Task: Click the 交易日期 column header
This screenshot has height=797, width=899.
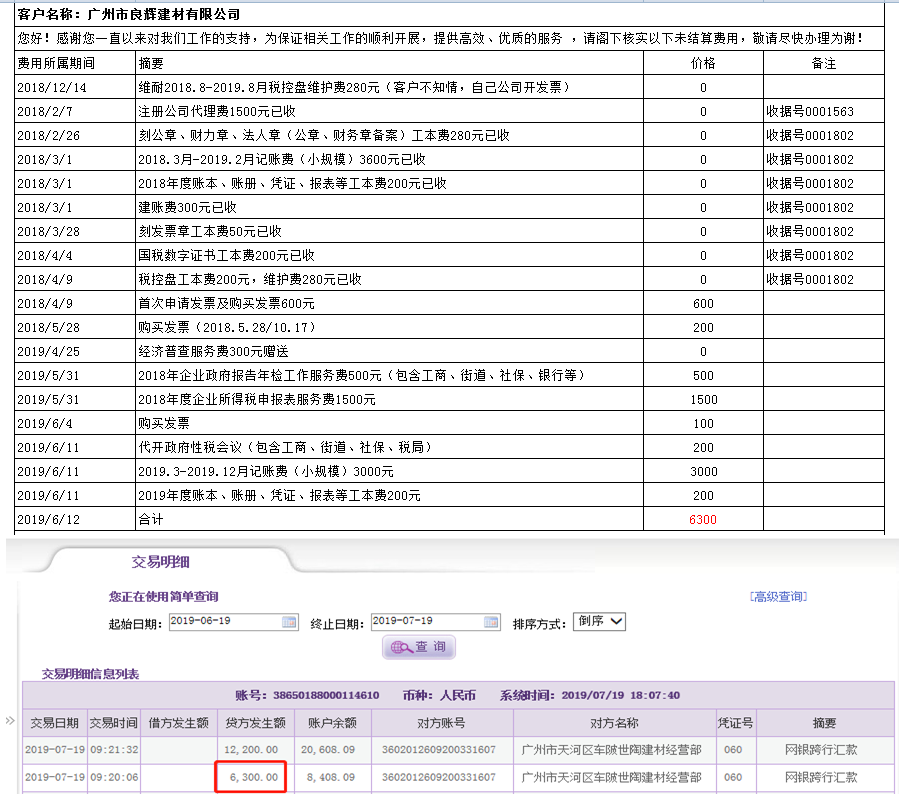Action: [x=54, y=723]
